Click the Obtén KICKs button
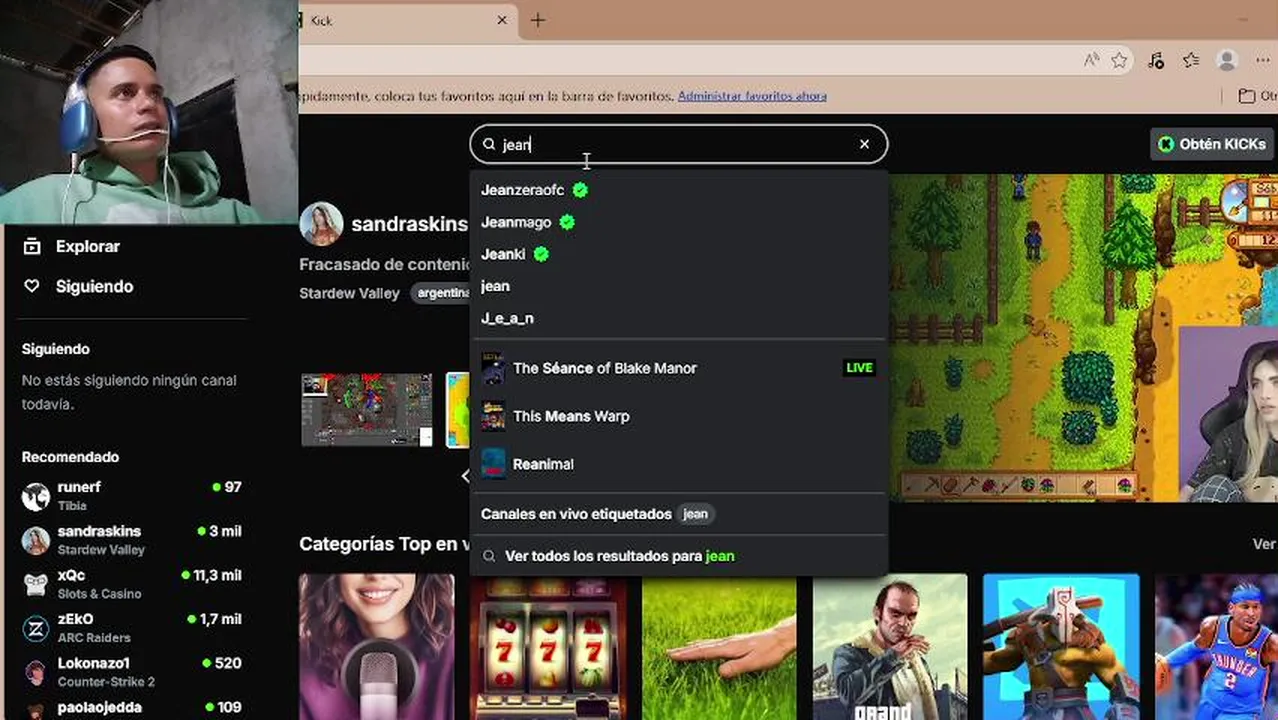Viewport: 1278px width, 720px height. [x=1212, y=144]
